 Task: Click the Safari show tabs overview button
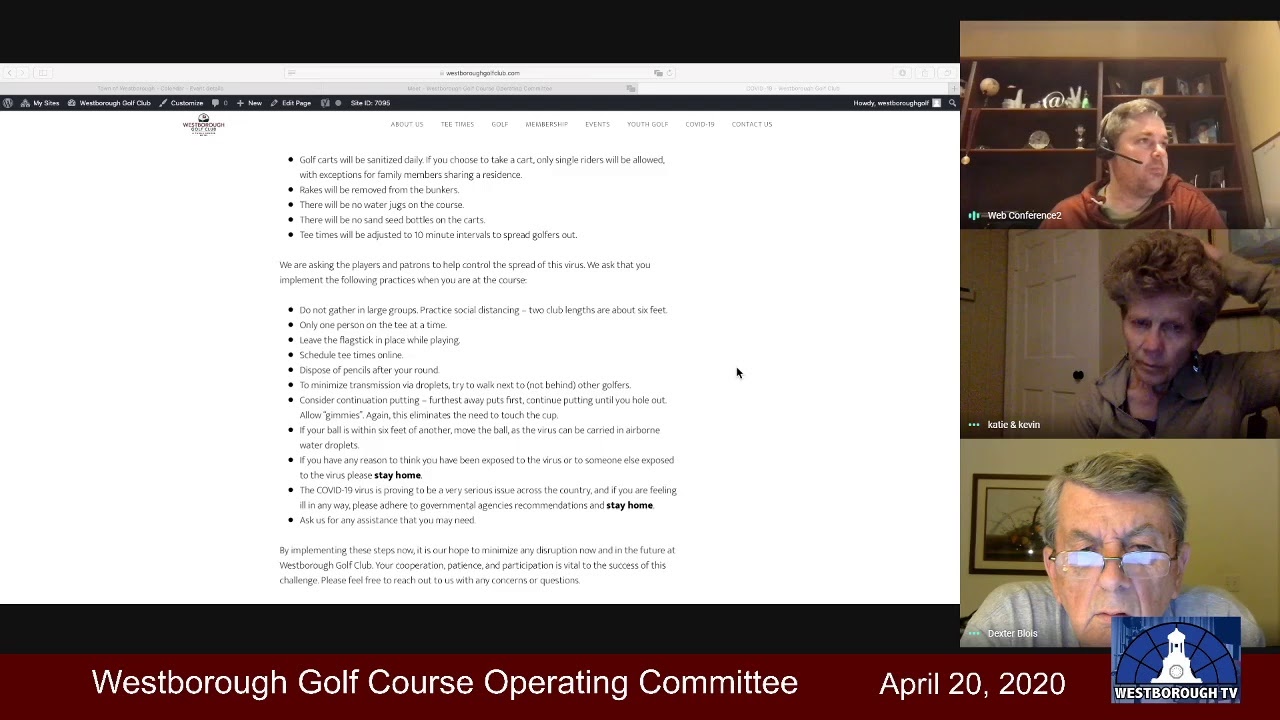(x=946, y=73)
